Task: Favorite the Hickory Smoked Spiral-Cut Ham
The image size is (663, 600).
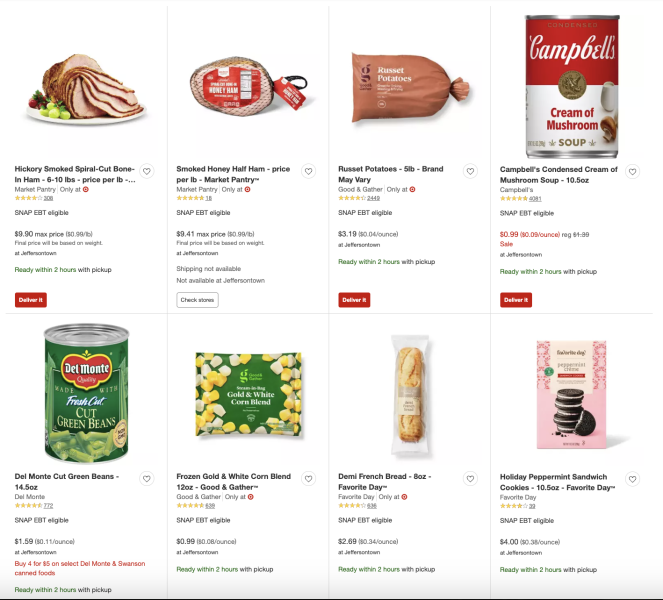Action: (x=146, y=171)
